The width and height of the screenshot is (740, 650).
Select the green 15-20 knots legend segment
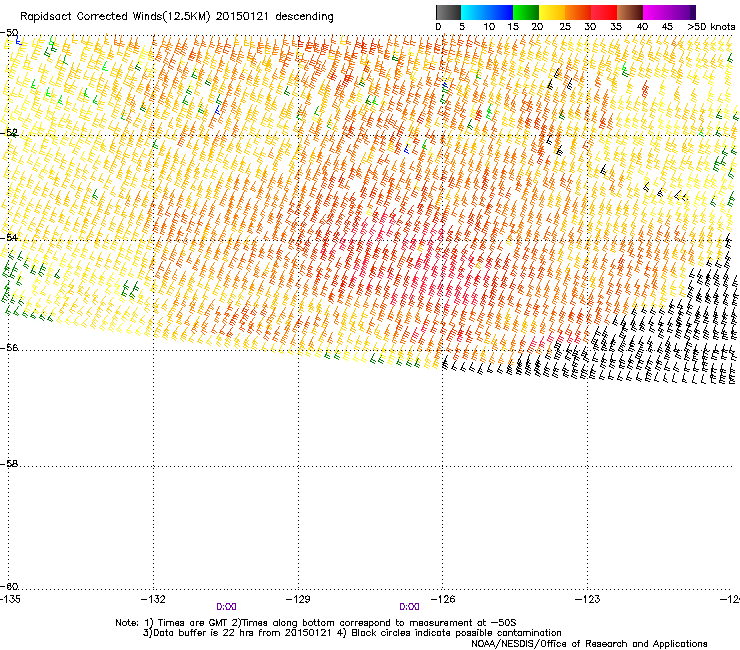(526, 12)
